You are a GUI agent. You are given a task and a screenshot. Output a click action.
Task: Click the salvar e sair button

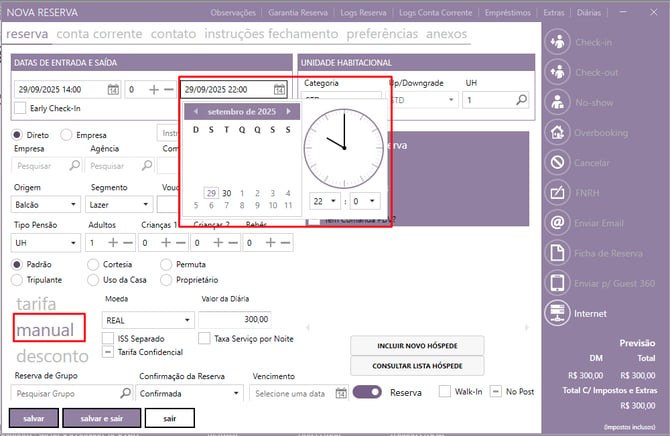[x=102, y=418]
